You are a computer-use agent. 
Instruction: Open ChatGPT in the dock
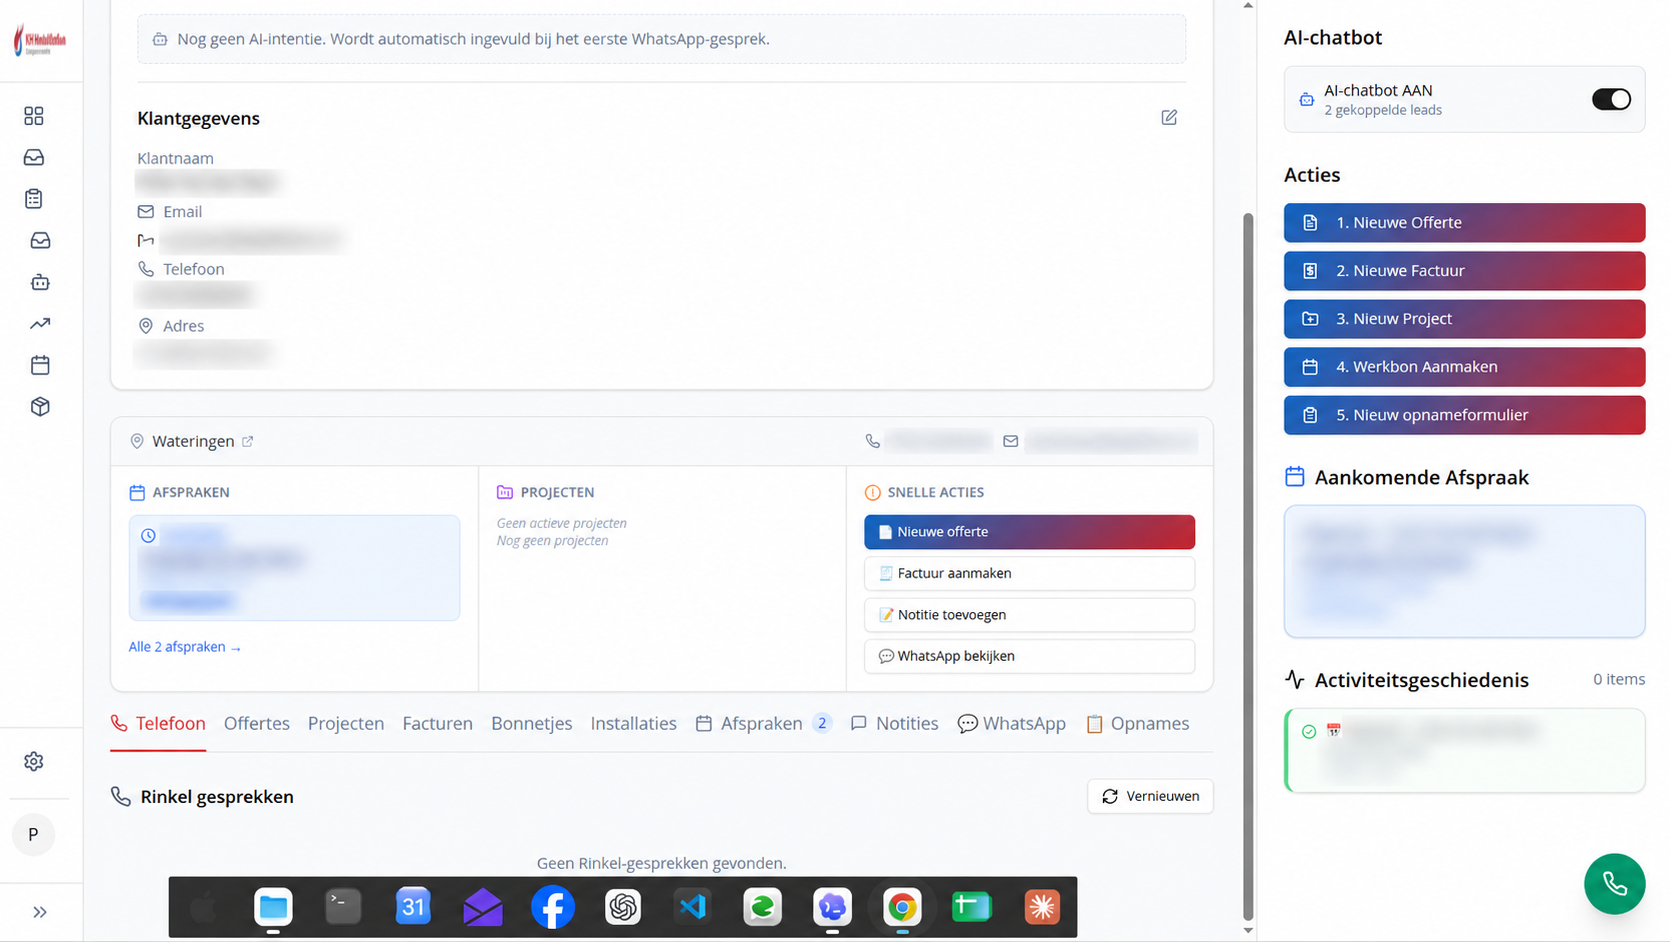[623, 907]
